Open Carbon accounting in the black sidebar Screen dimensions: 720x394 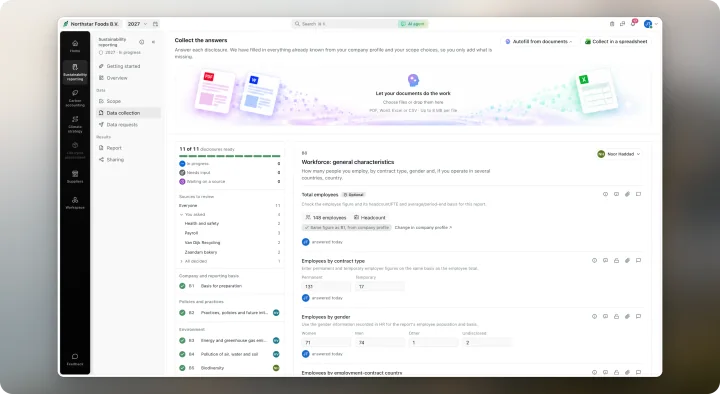pos(75,98)
